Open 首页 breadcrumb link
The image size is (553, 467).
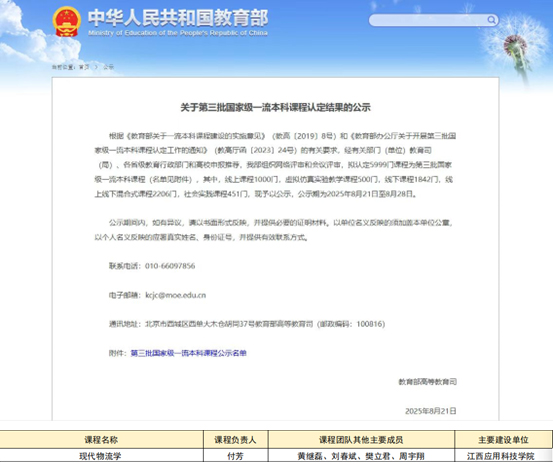84,67
